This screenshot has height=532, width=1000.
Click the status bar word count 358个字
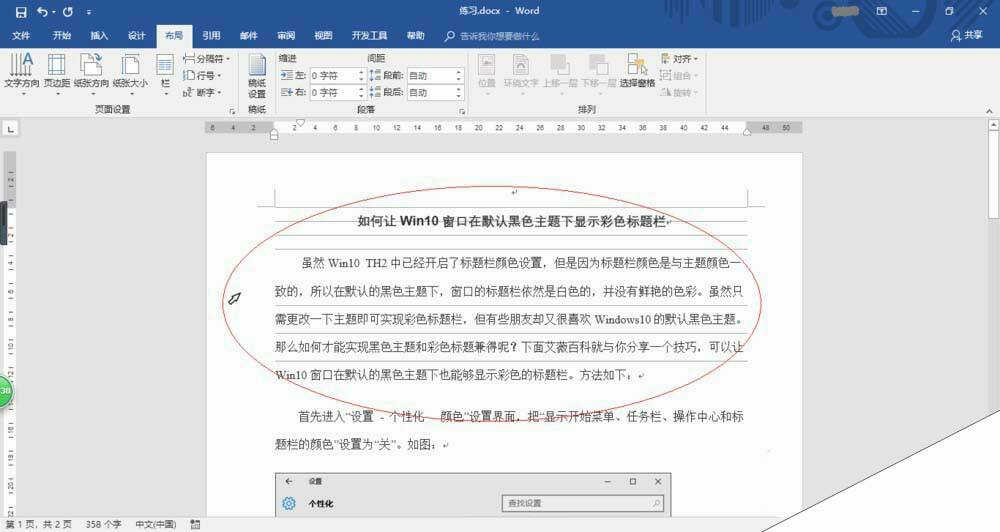[103, 524]
